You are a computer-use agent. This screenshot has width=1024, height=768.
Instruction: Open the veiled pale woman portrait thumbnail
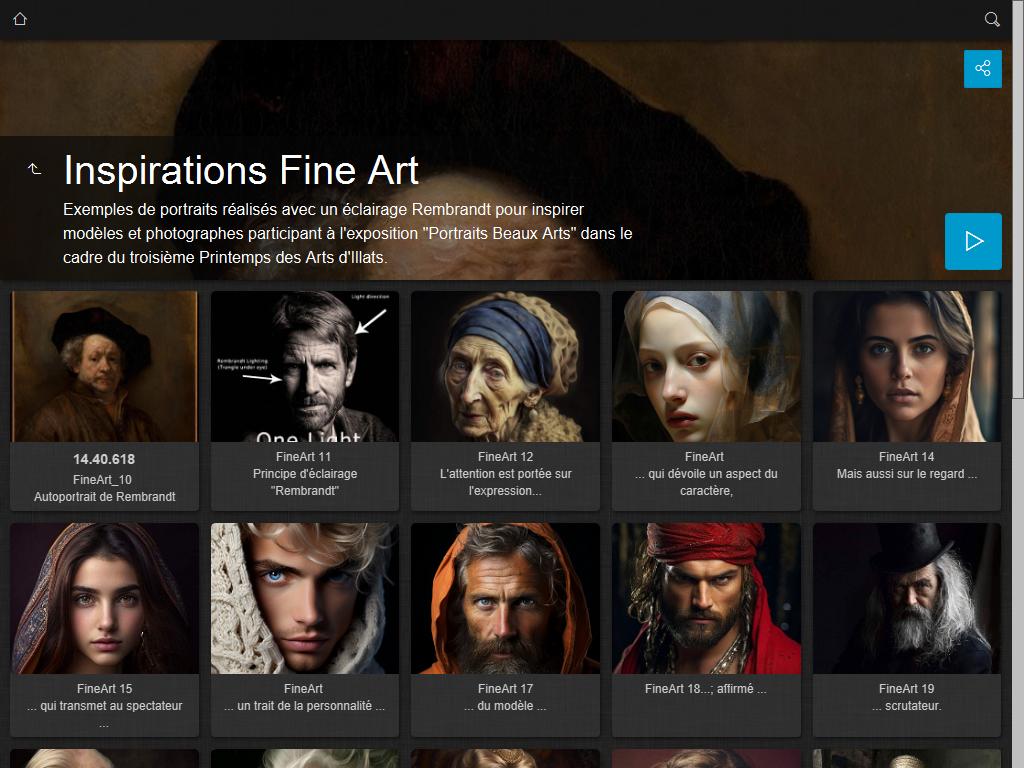(706, 366)
